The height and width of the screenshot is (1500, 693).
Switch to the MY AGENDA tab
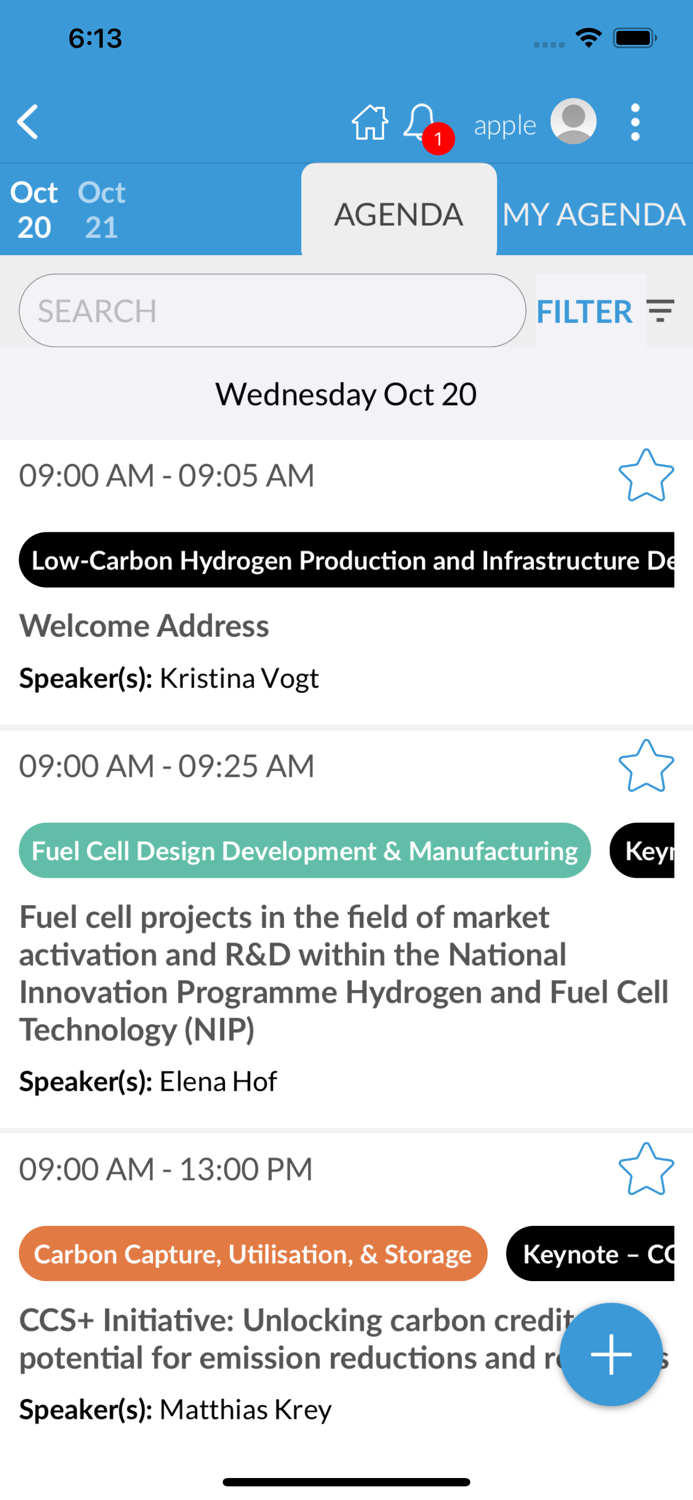594,213
